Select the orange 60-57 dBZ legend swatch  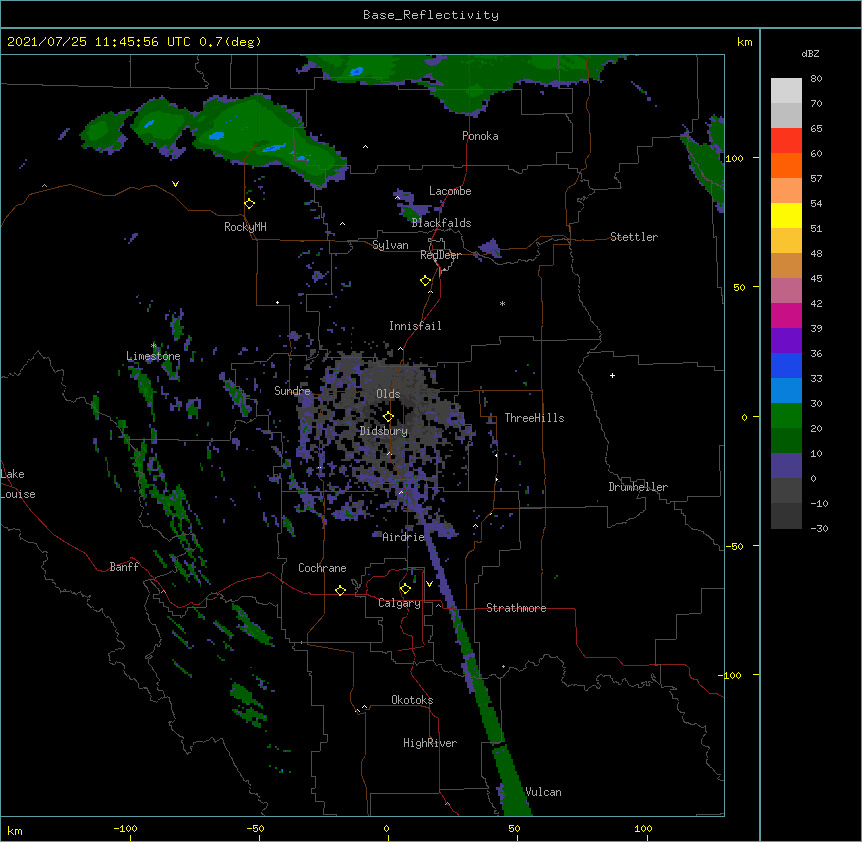[786, 165]
